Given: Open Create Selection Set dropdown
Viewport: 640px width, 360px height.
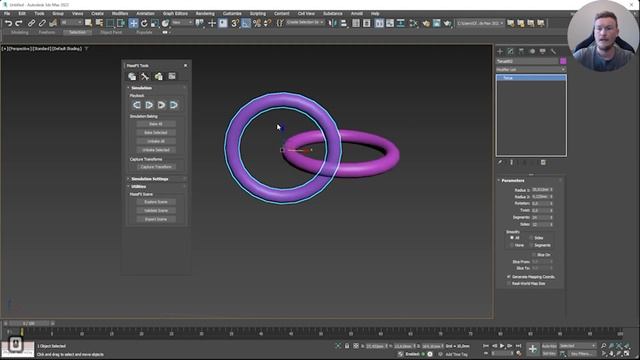Looking at the screenshot, I should point(305,22).
